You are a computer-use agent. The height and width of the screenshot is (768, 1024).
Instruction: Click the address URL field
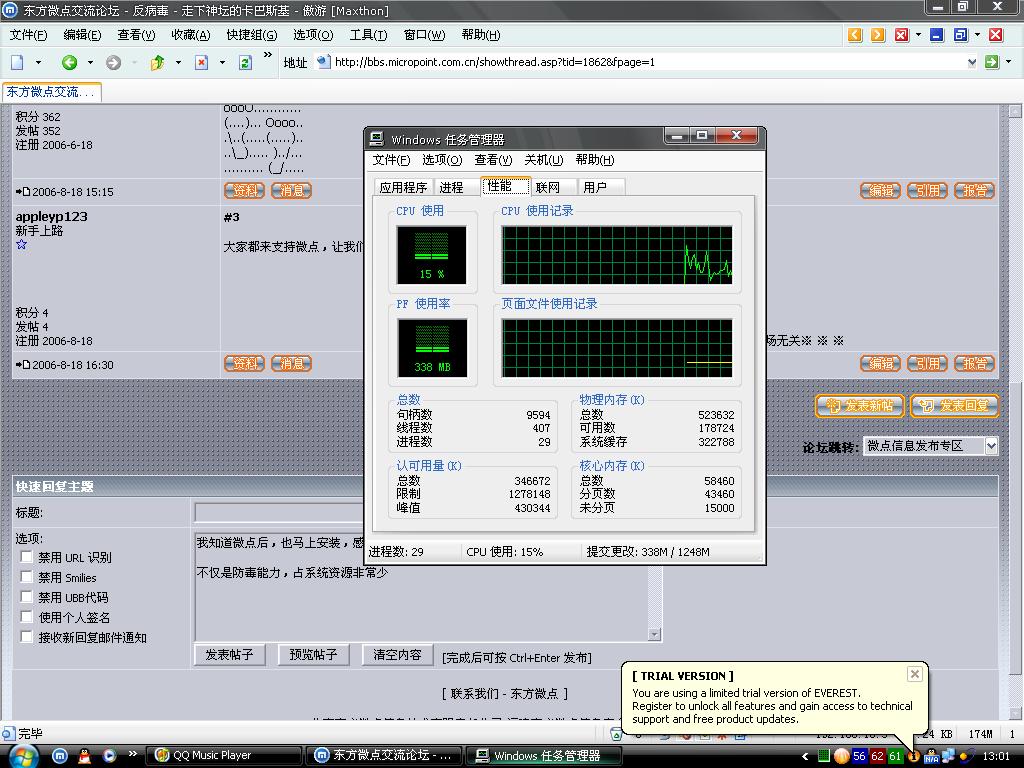pyautogui.click(x=648, y=62)
